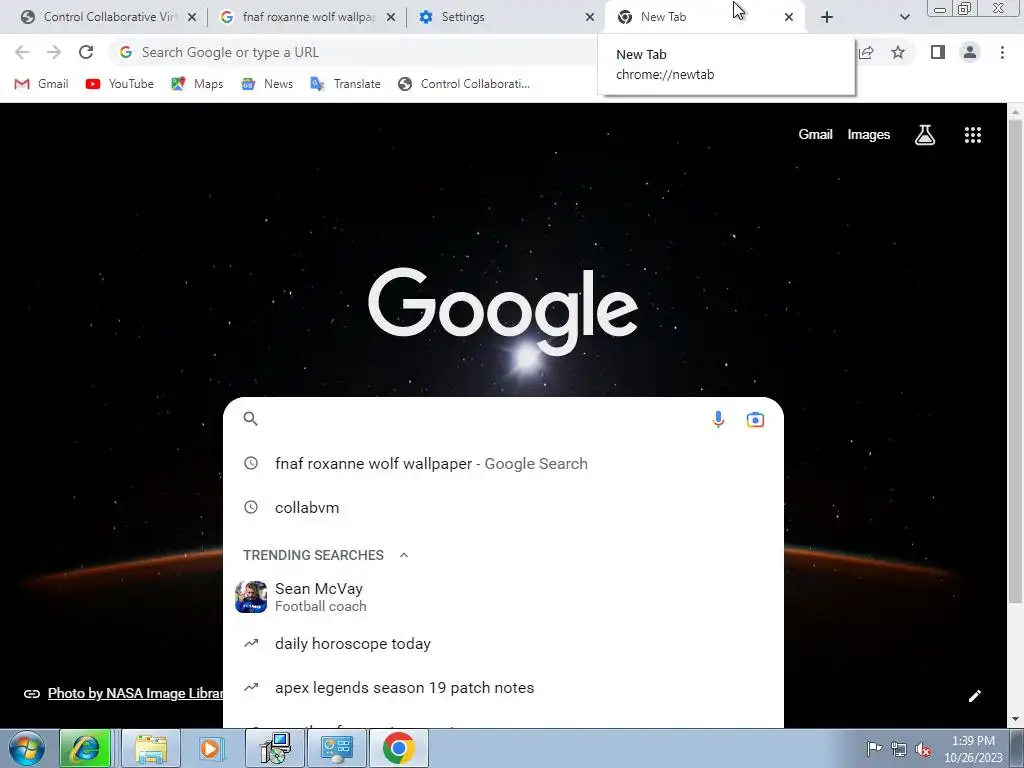The image size is (1024, 768).
Task: Switch to the fnaf roxanne wolf wallpaper tab
Action: point(307,17)
